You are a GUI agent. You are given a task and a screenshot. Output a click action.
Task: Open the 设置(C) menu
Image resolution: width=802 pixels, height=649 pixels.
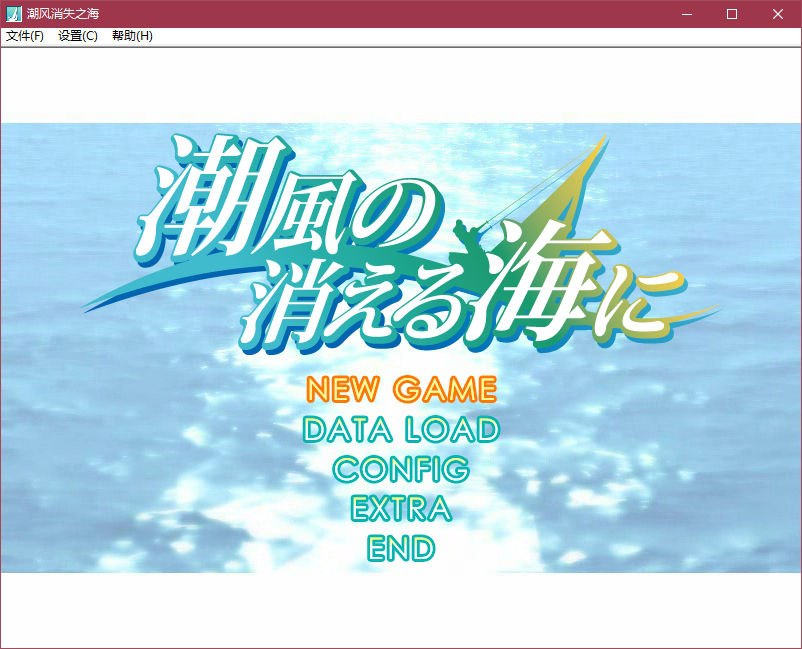[x=78, y=36]
